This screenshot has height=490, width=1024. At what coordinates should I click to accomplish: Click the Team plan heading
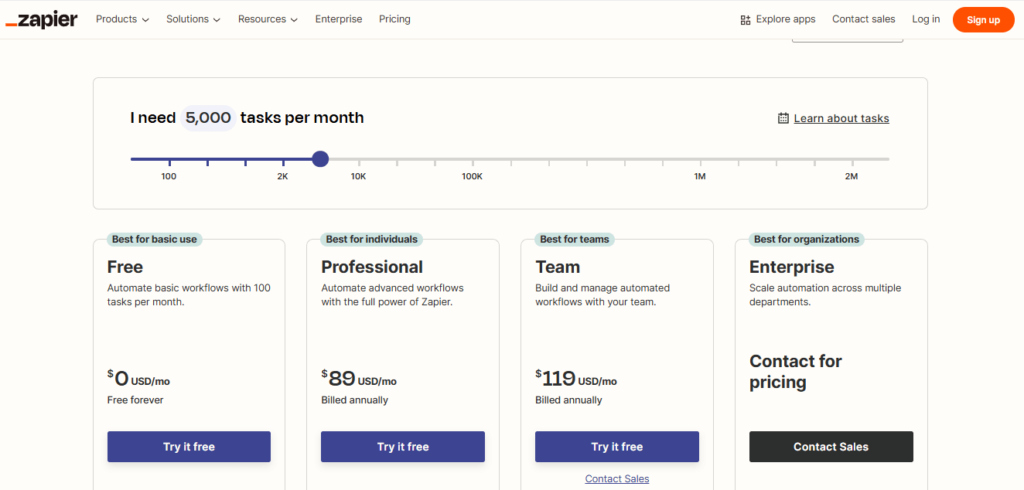tap(558, 267)
